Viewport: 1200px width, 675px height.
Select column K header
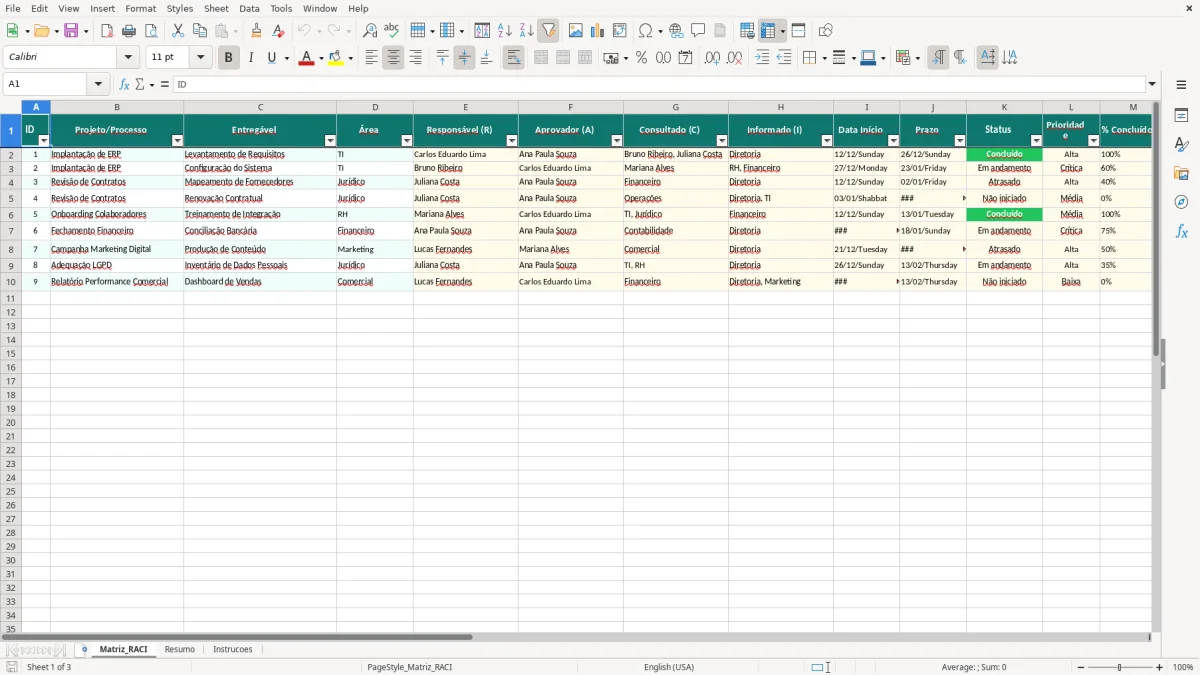click(x=1004, y=107)
